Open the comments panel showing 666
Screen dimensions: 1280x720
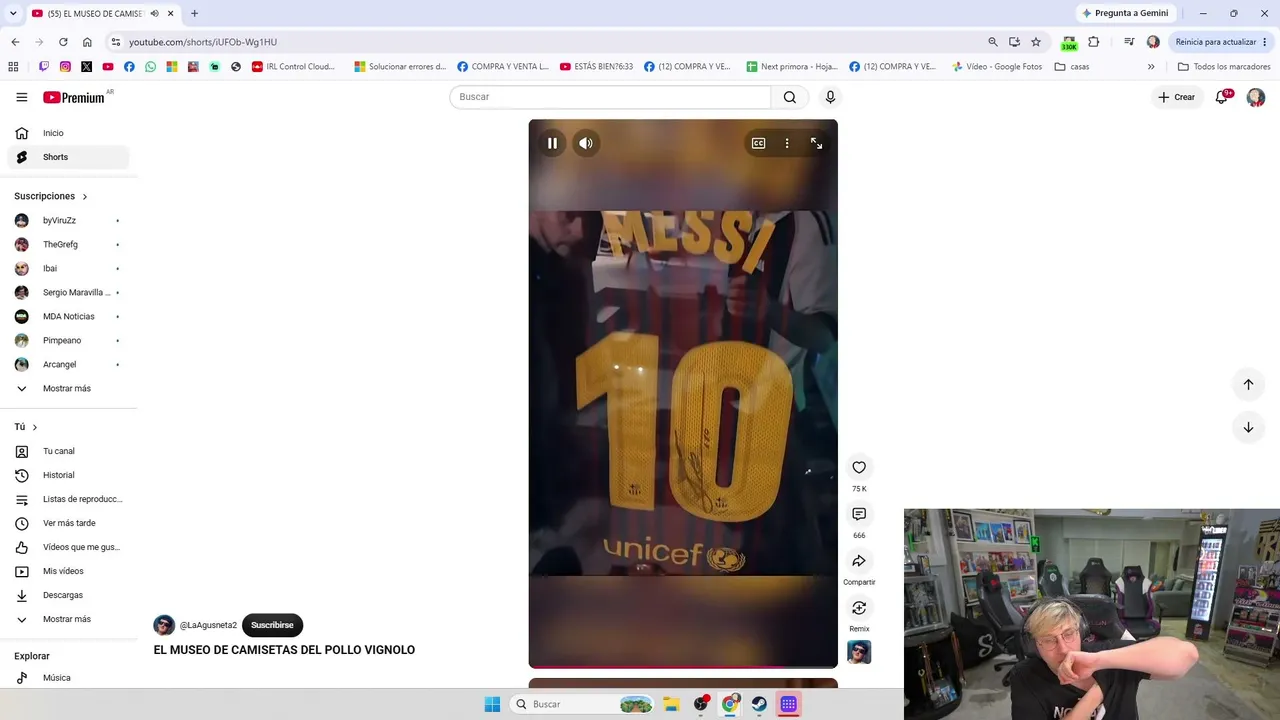pyautogui.click(x=859, y=514)
